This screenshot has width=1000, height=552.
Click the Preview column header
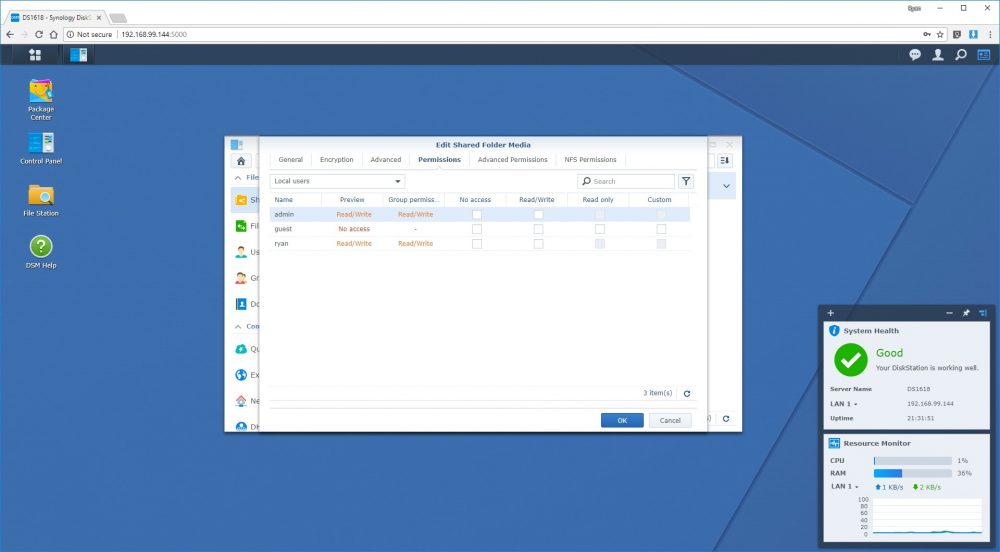[352, 200]
